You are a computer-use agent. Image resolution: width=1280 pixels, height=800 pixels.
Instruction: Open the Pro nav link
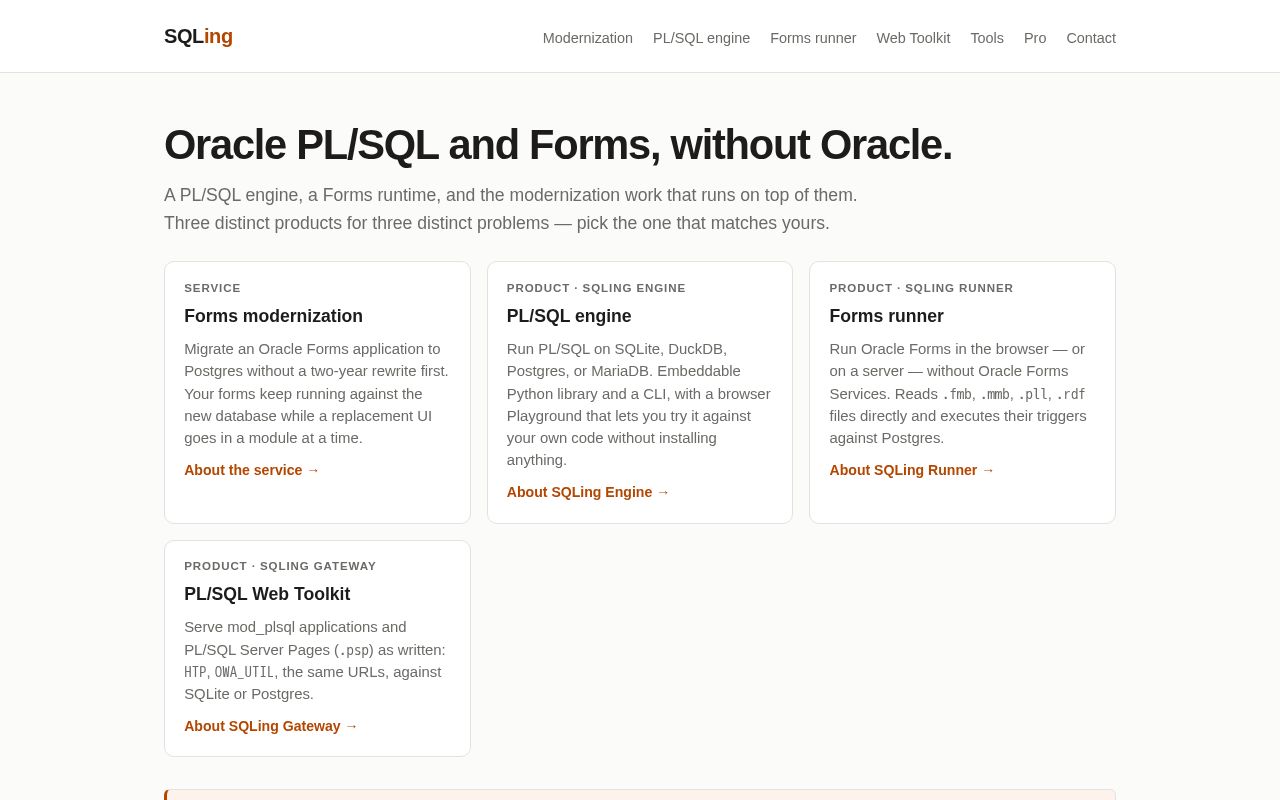(1035, 38)
